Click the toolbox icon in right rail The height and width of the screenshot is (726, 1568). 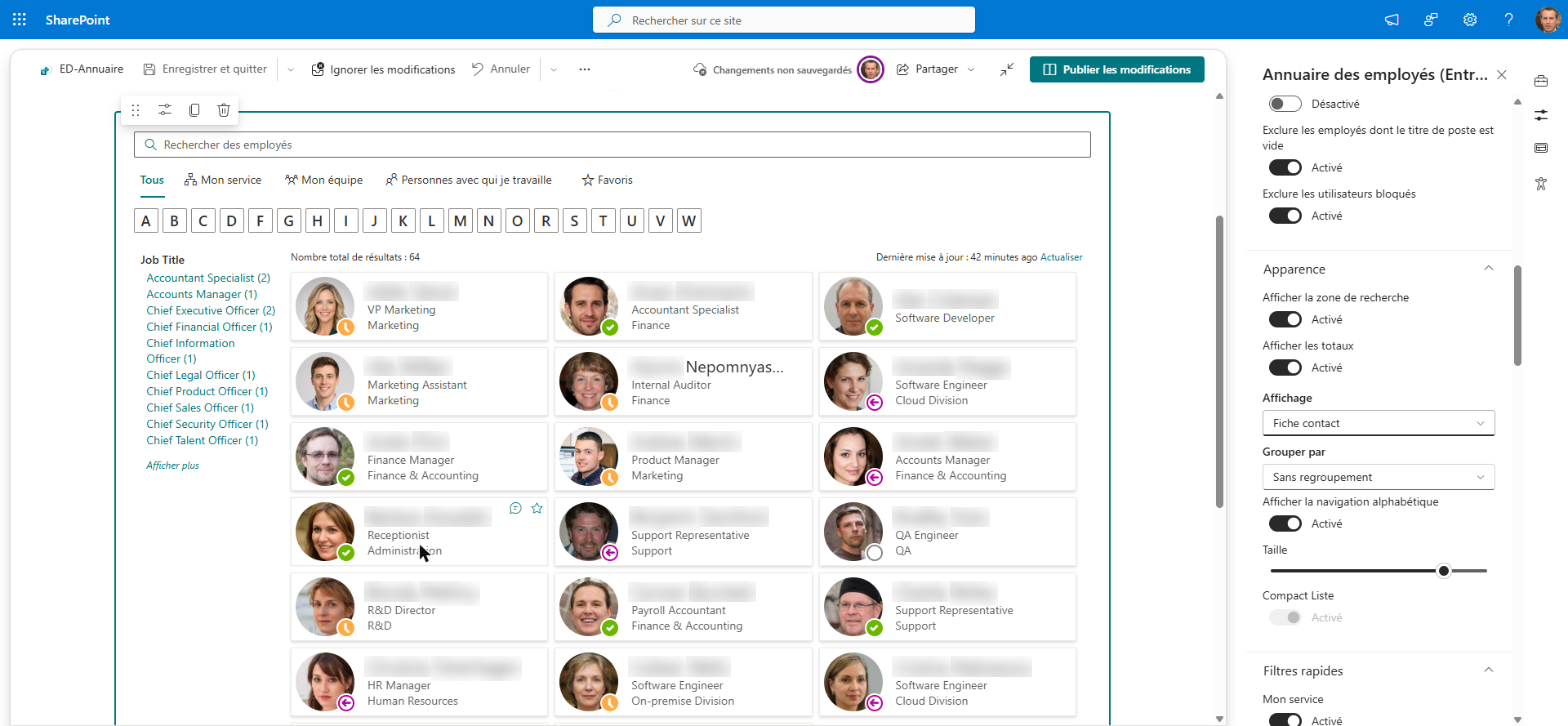(x=1541, y=80)
